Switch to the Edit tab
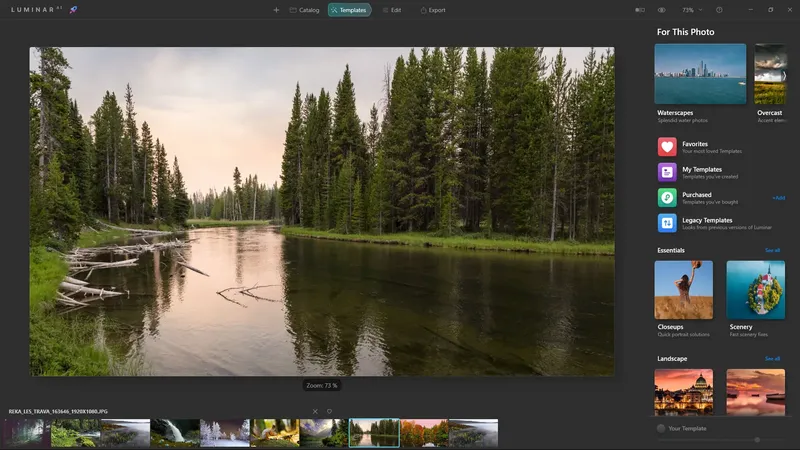 [x=392, y=10]
